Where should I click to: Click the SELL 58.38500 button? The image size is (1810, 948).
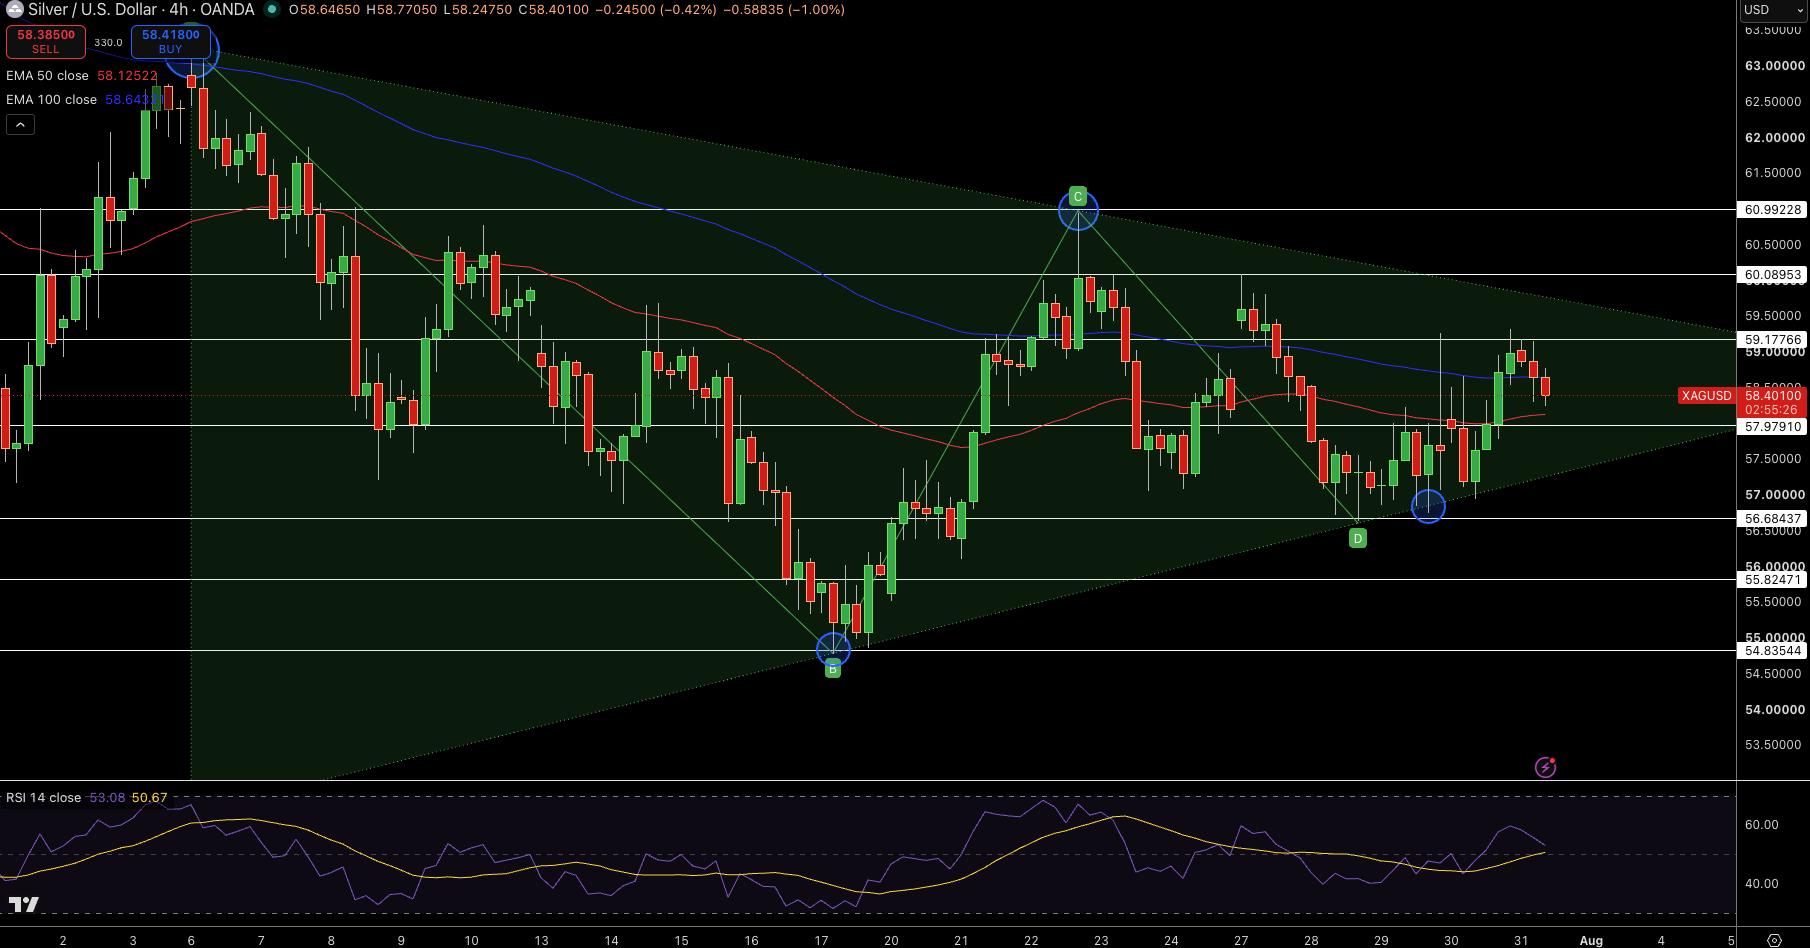(x=46, y=41)
